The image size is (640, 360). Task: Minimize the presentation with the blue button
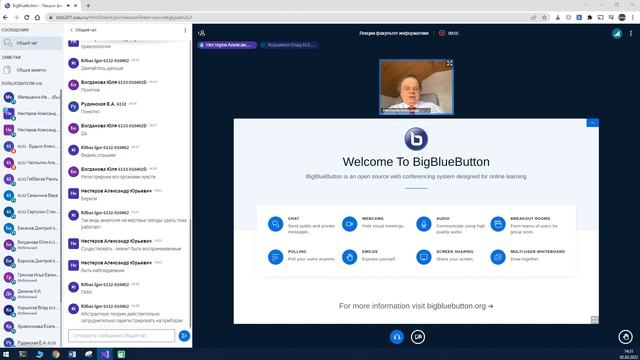pos(593,123)
